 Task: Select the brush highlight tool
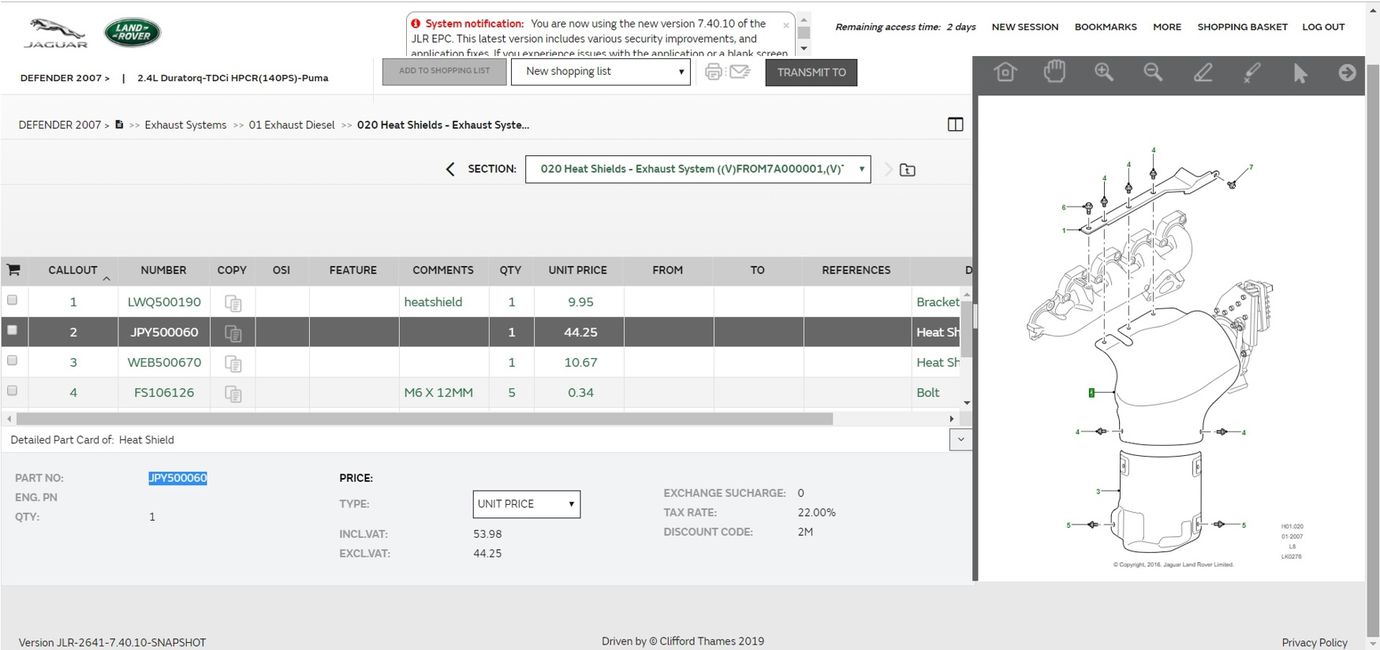tap(1251, 72)
